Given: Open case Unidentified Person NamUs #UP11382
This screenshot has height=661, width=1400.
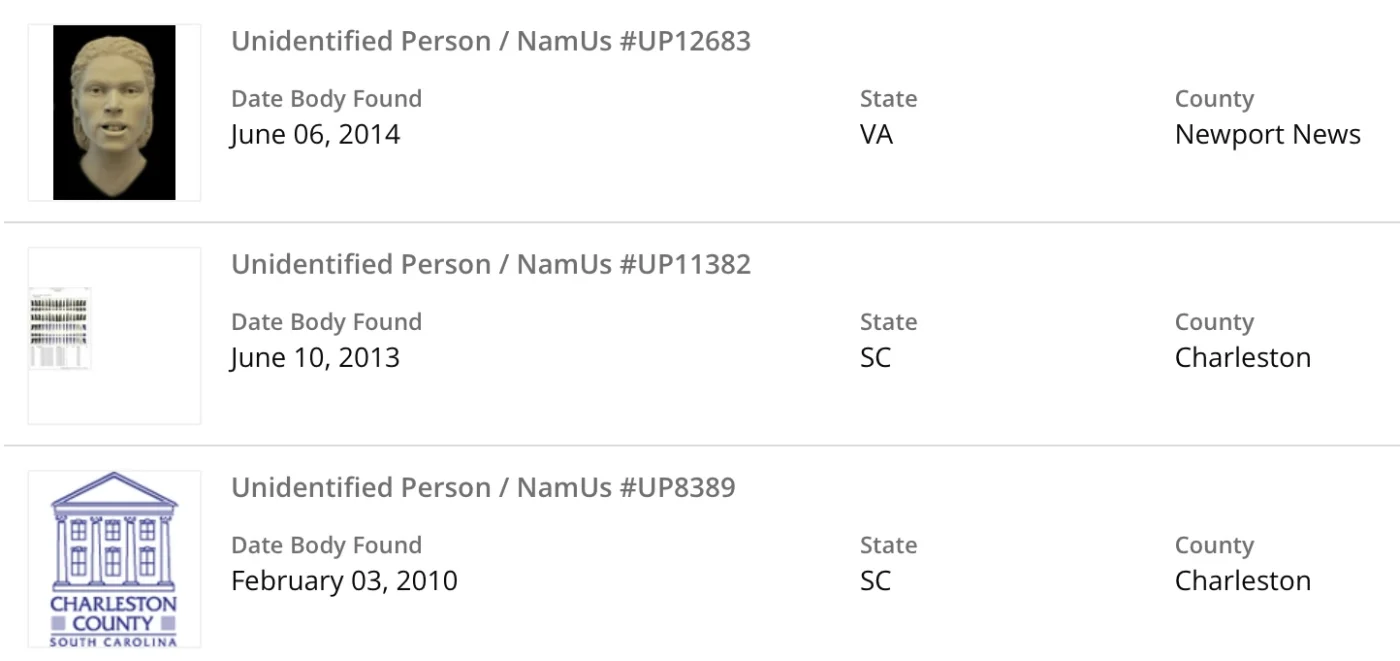Looking at the screenshot, I should pyautogui.click(x=490, y=264).
